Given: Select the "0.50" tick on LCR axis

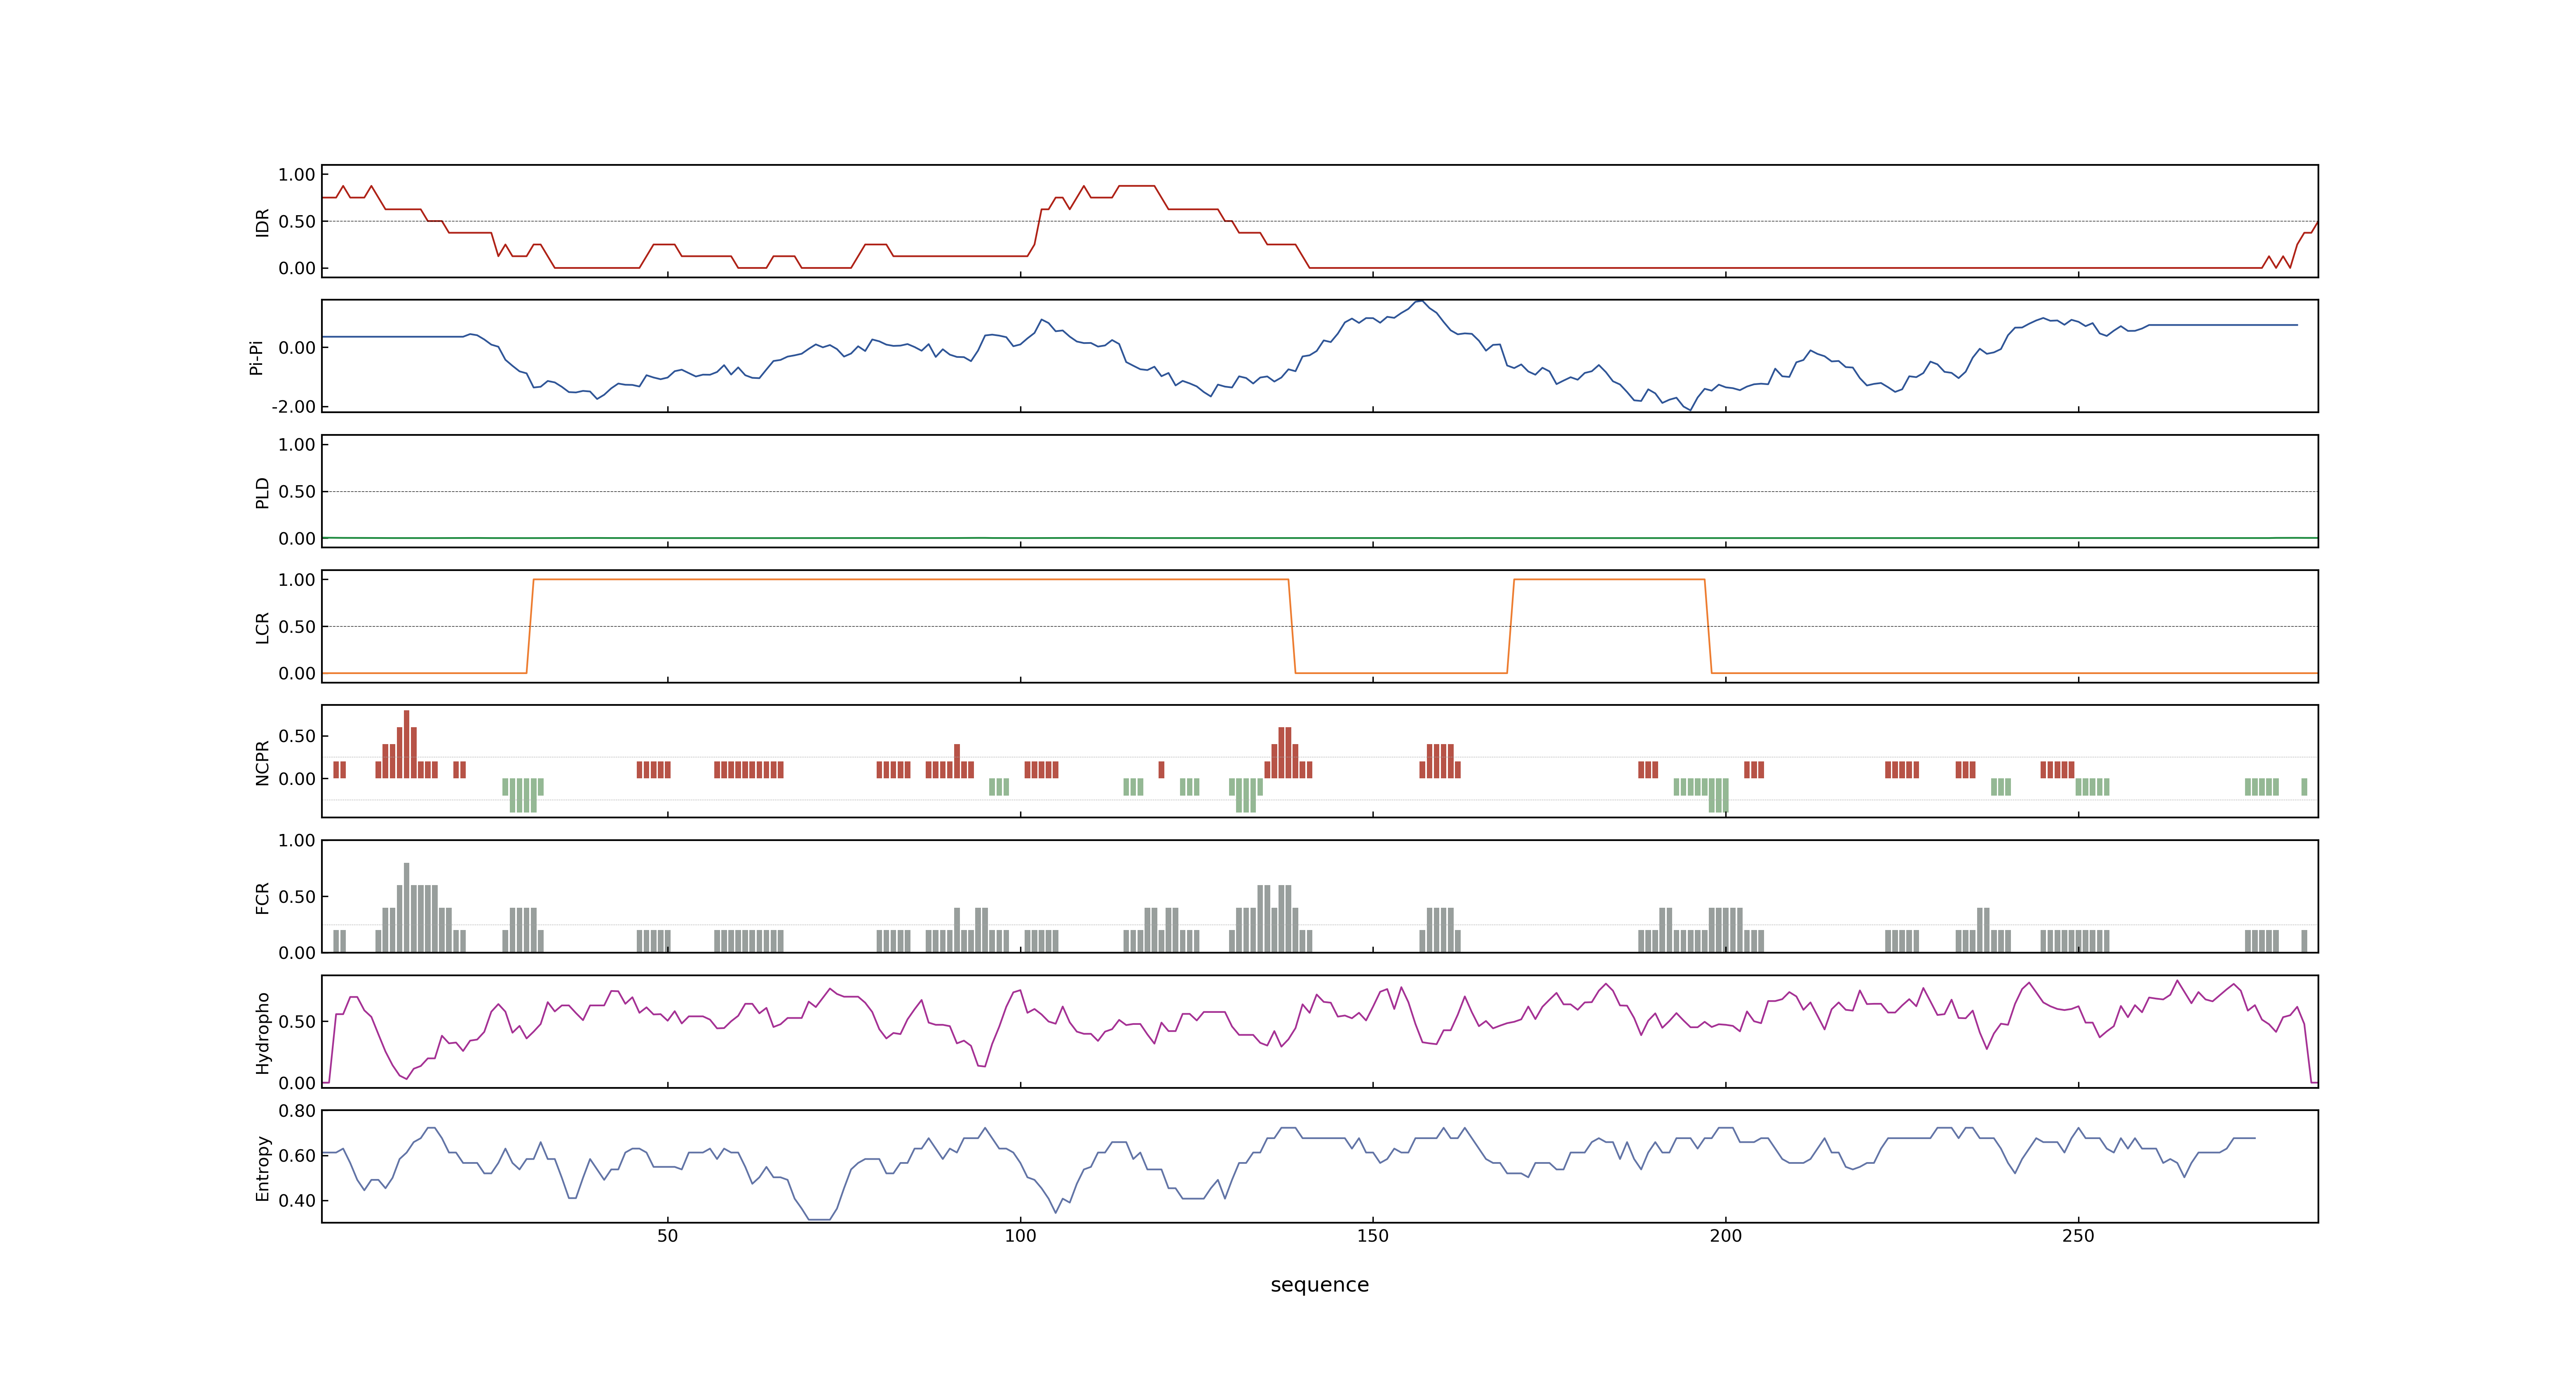Looking at the screenshot, I should point(297,627).
